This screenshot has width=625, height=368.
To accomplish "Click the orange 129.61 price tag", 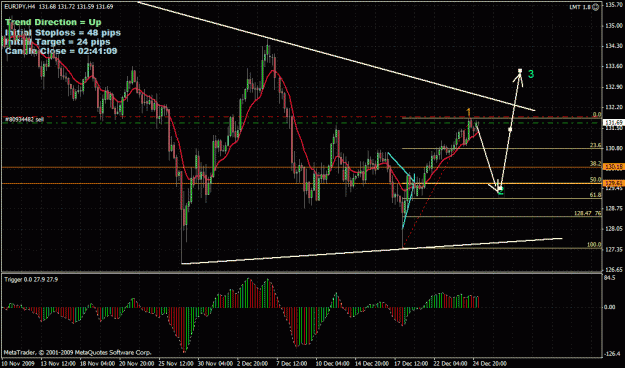I will [x=614, y=183].
